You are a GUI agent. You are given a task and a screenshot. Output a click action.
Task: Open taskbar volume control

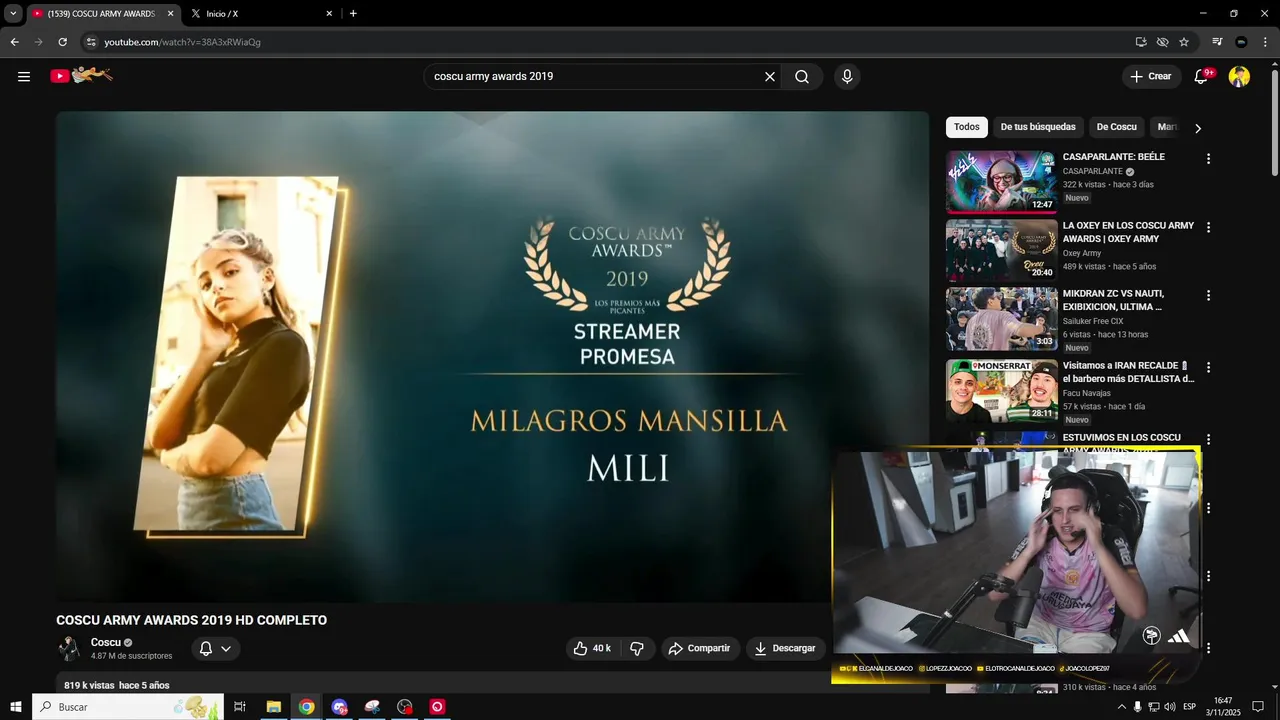(1170, 707)
